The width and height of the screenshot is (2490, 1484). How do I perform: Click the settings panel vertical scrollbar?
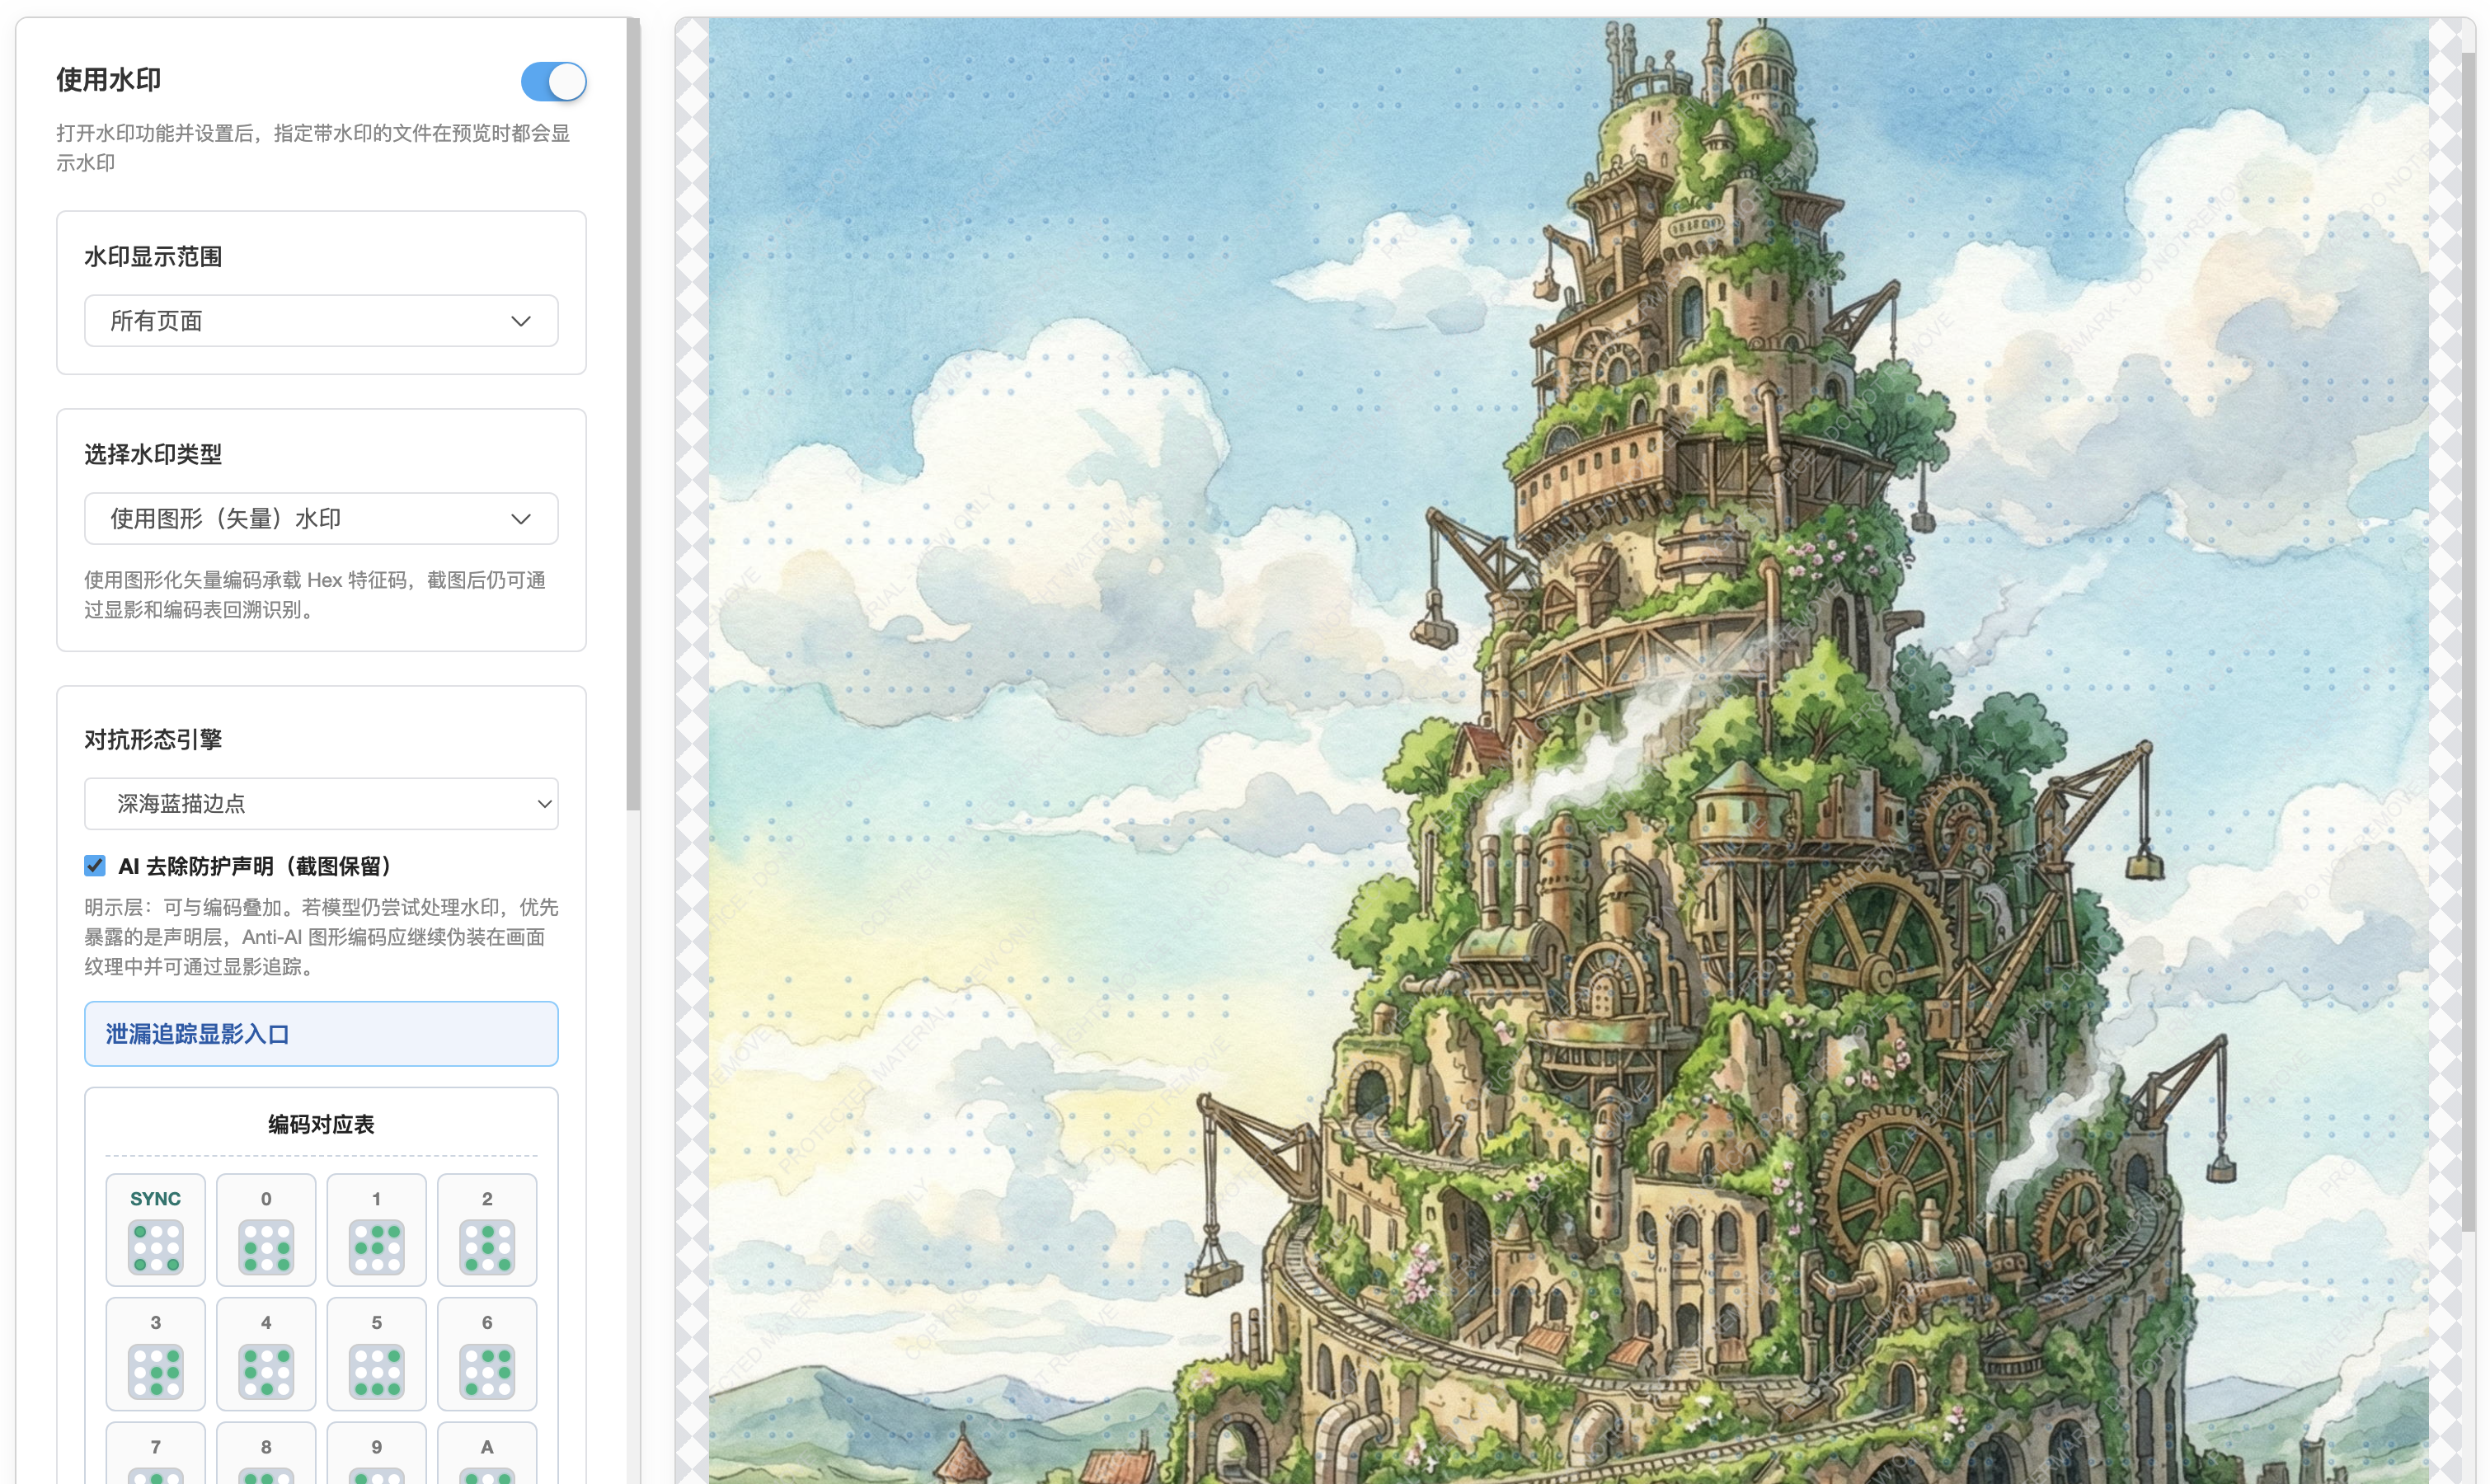point(633,414)
